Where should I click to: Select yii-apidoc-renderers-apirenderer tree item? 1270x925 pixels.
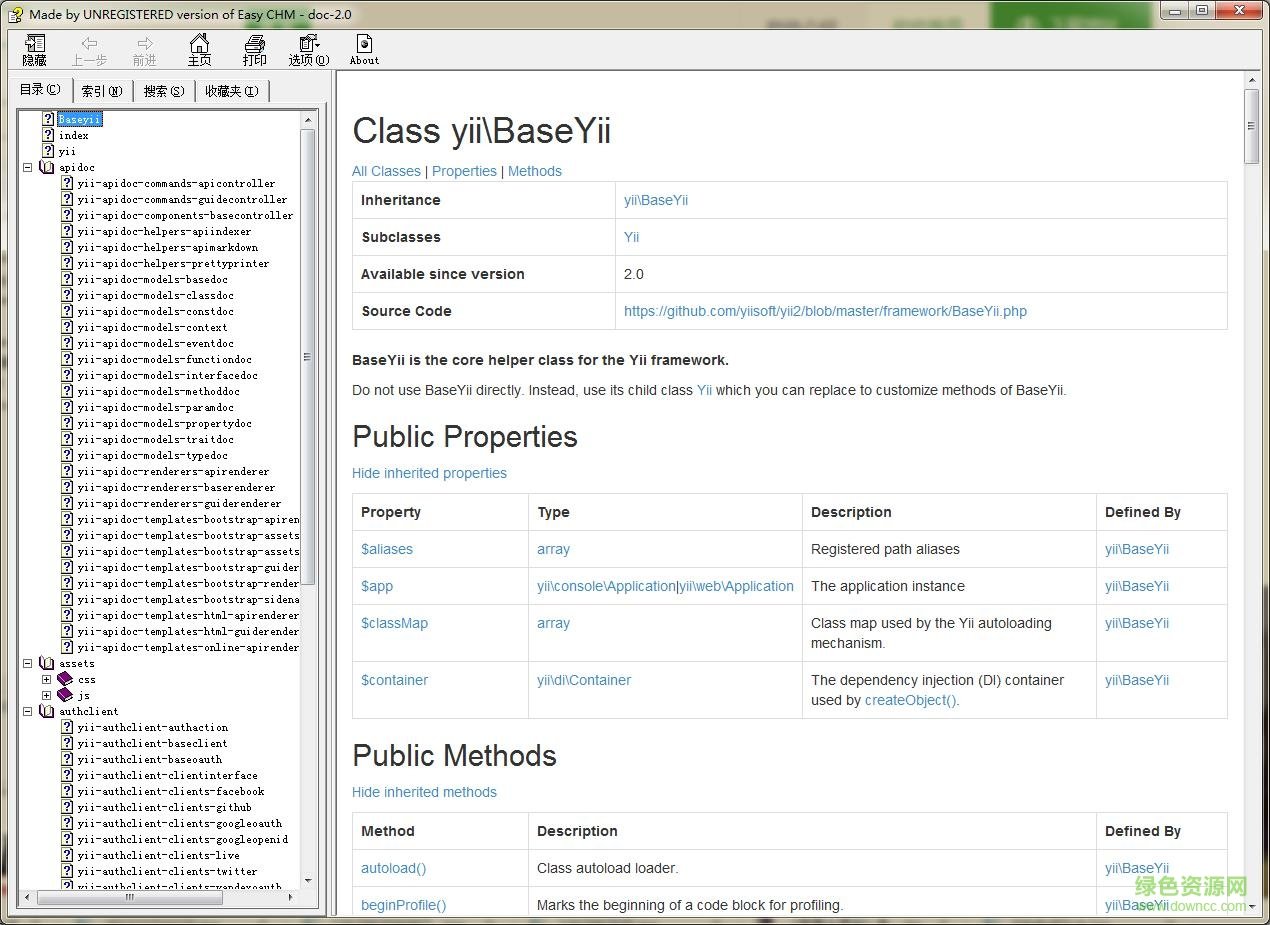173,471
